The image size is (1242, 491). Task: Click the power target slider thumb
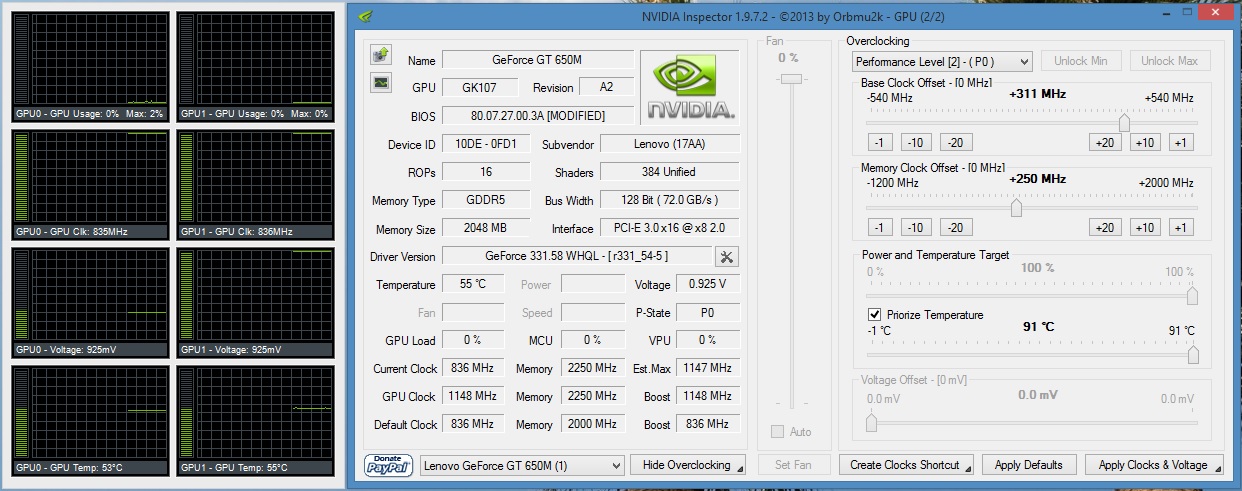[1193, 295]
